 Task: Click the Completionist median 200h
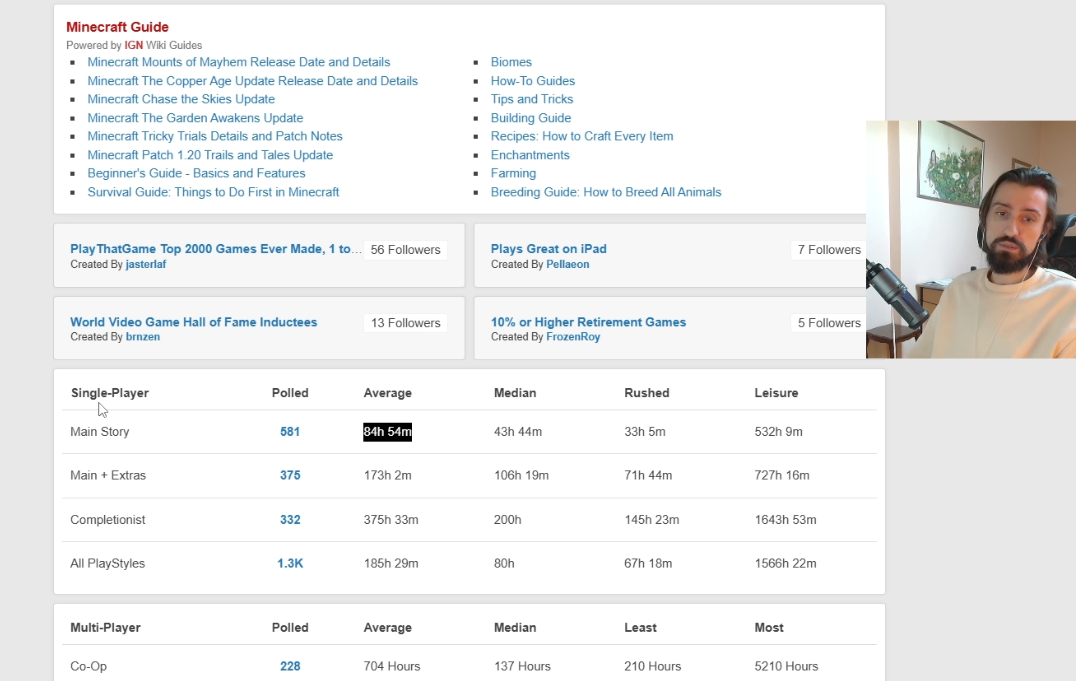pos(507,520)
